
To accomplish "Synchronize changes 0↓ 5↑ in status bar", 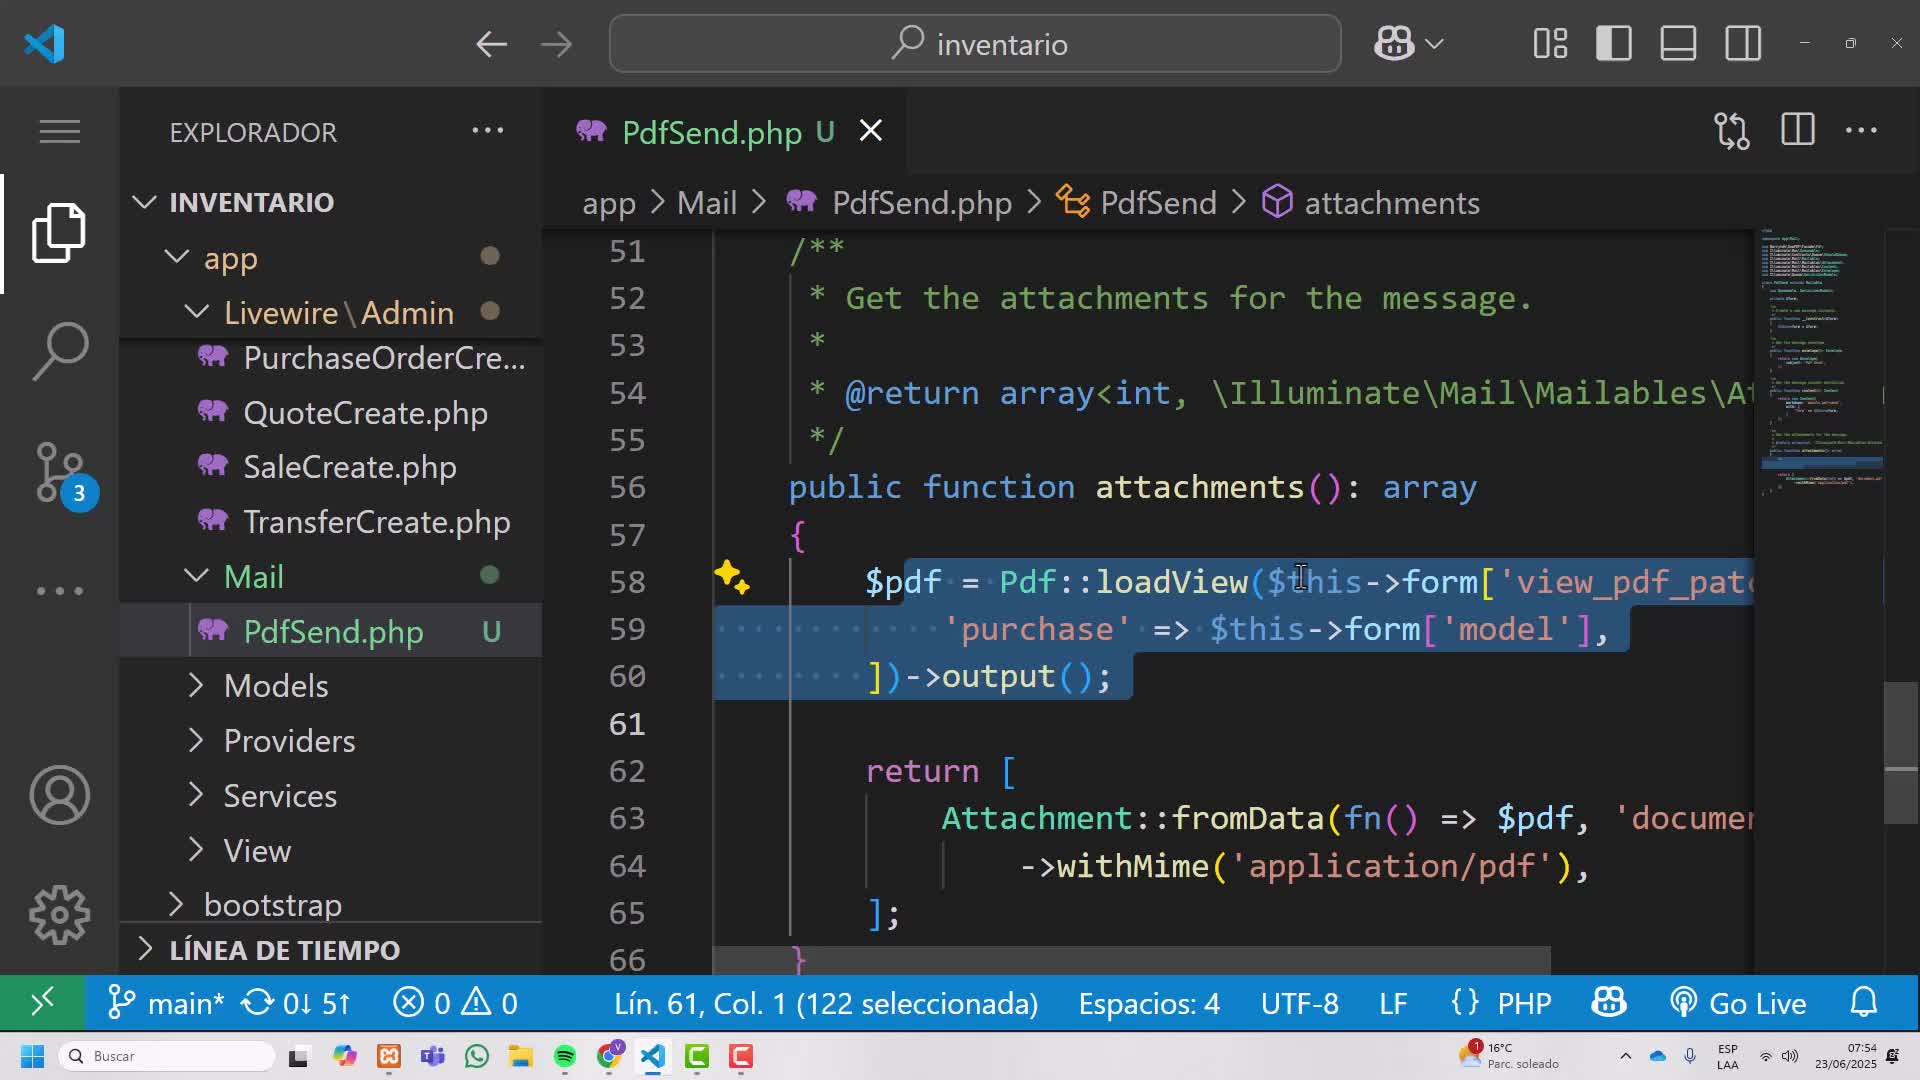I will pos(296,1003).
